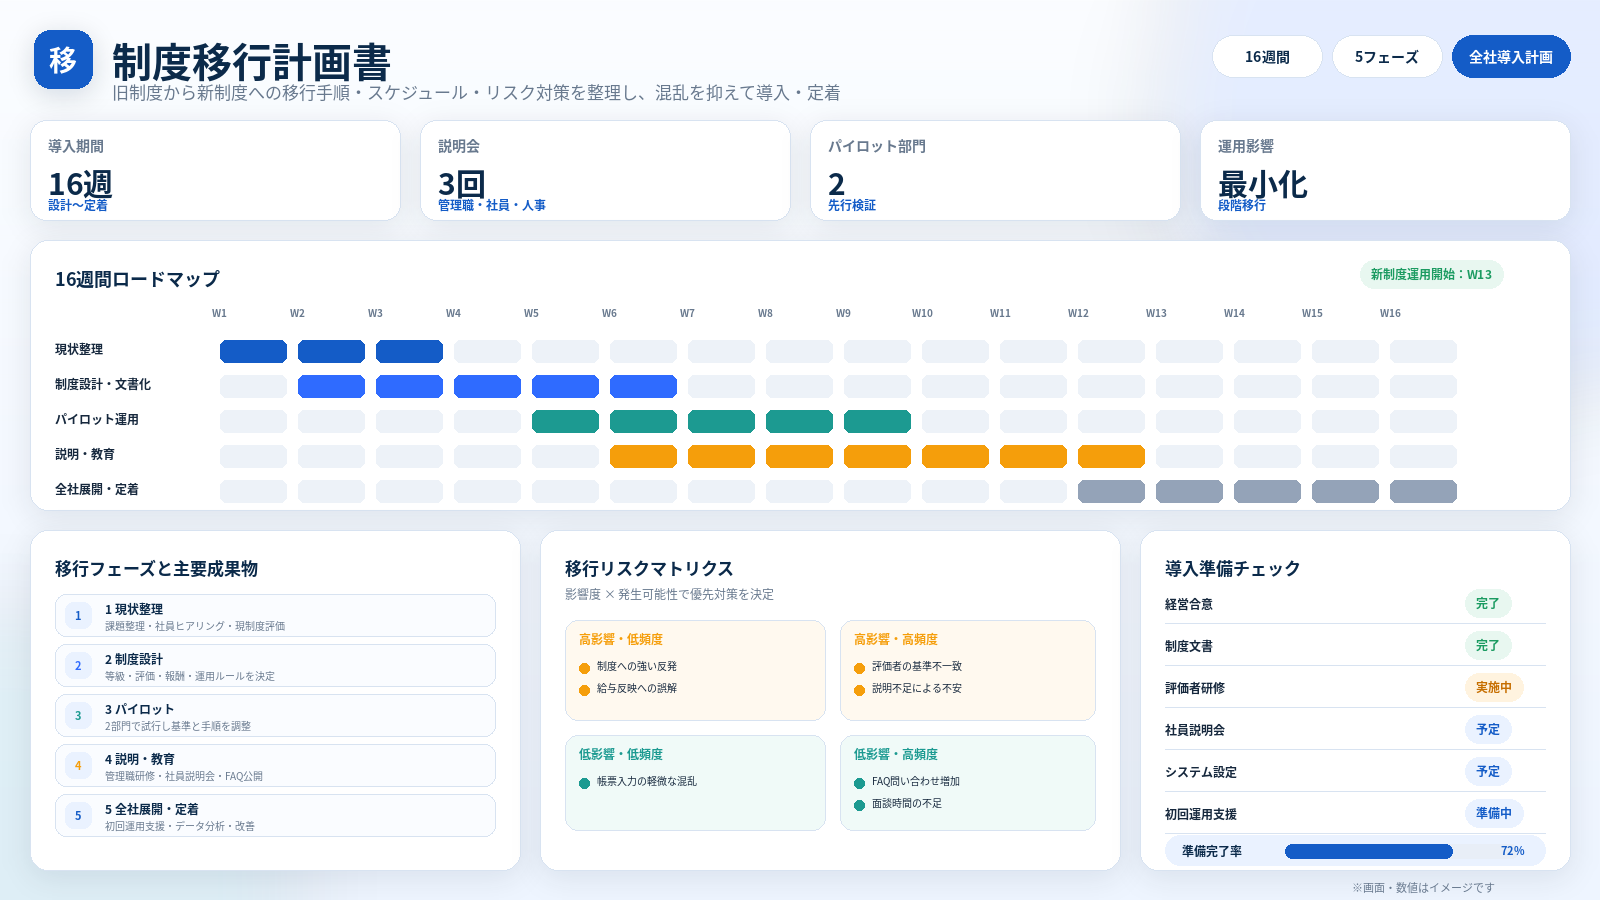This screenshot has height=900, width=1600.
Task: Open the 全社導入計画 button
Action: [x=1511, y=57]
